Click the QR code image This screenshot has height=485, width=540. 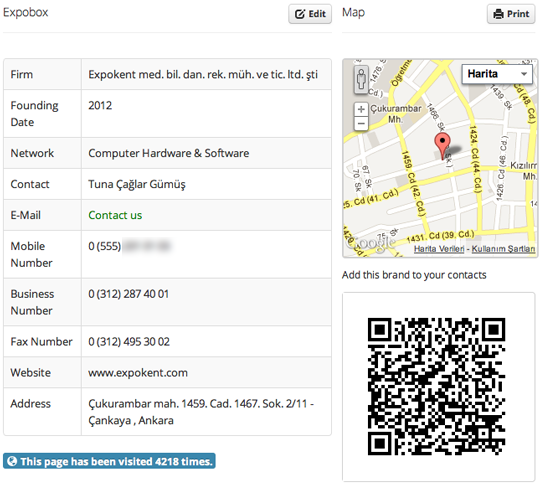436,386
